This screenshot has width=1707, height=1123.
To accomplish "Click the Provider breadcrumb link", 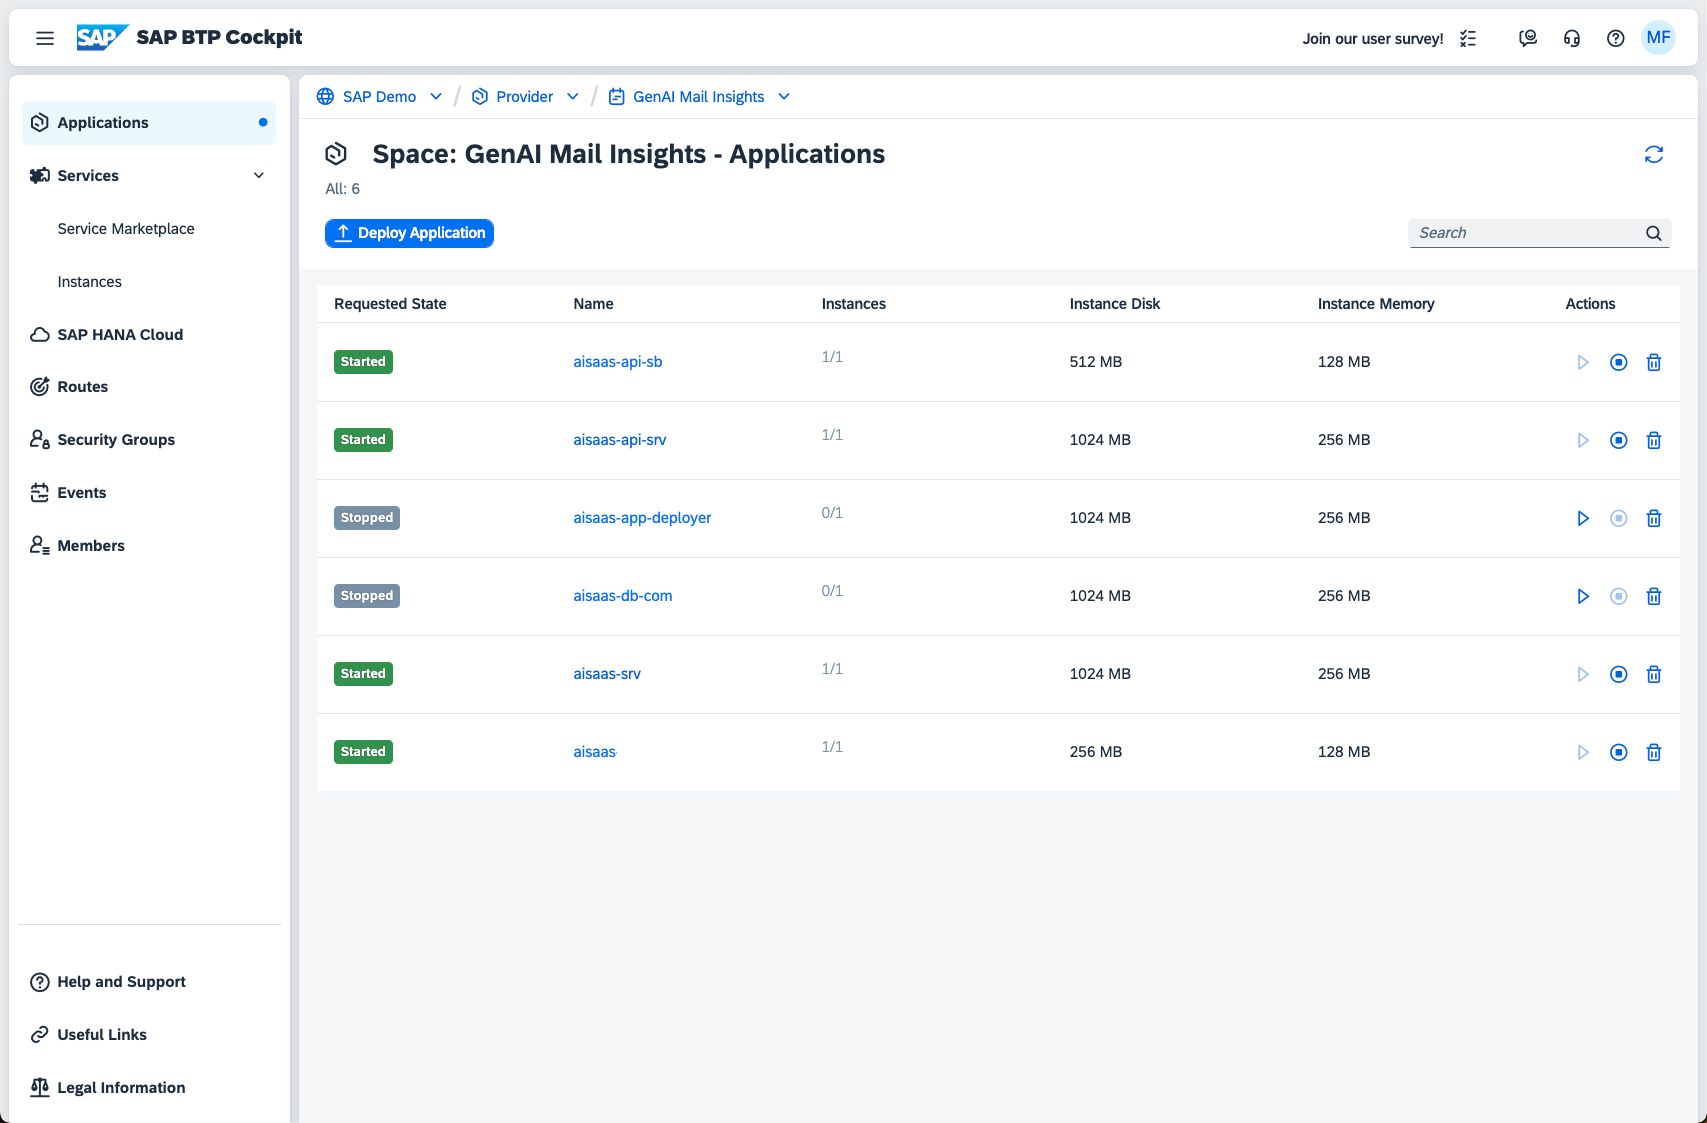I will [x=525, y=97].
